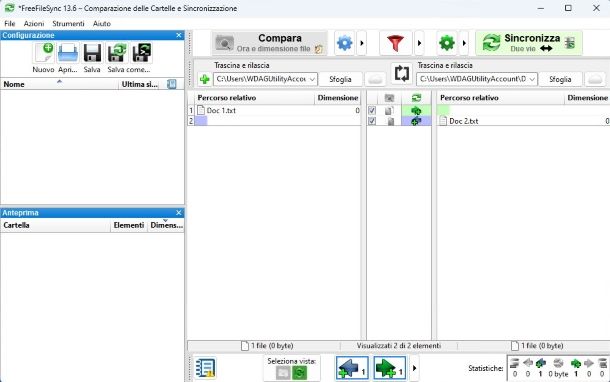Click the Cartella column header
This screenshot has height=382, width=610.
55,225
